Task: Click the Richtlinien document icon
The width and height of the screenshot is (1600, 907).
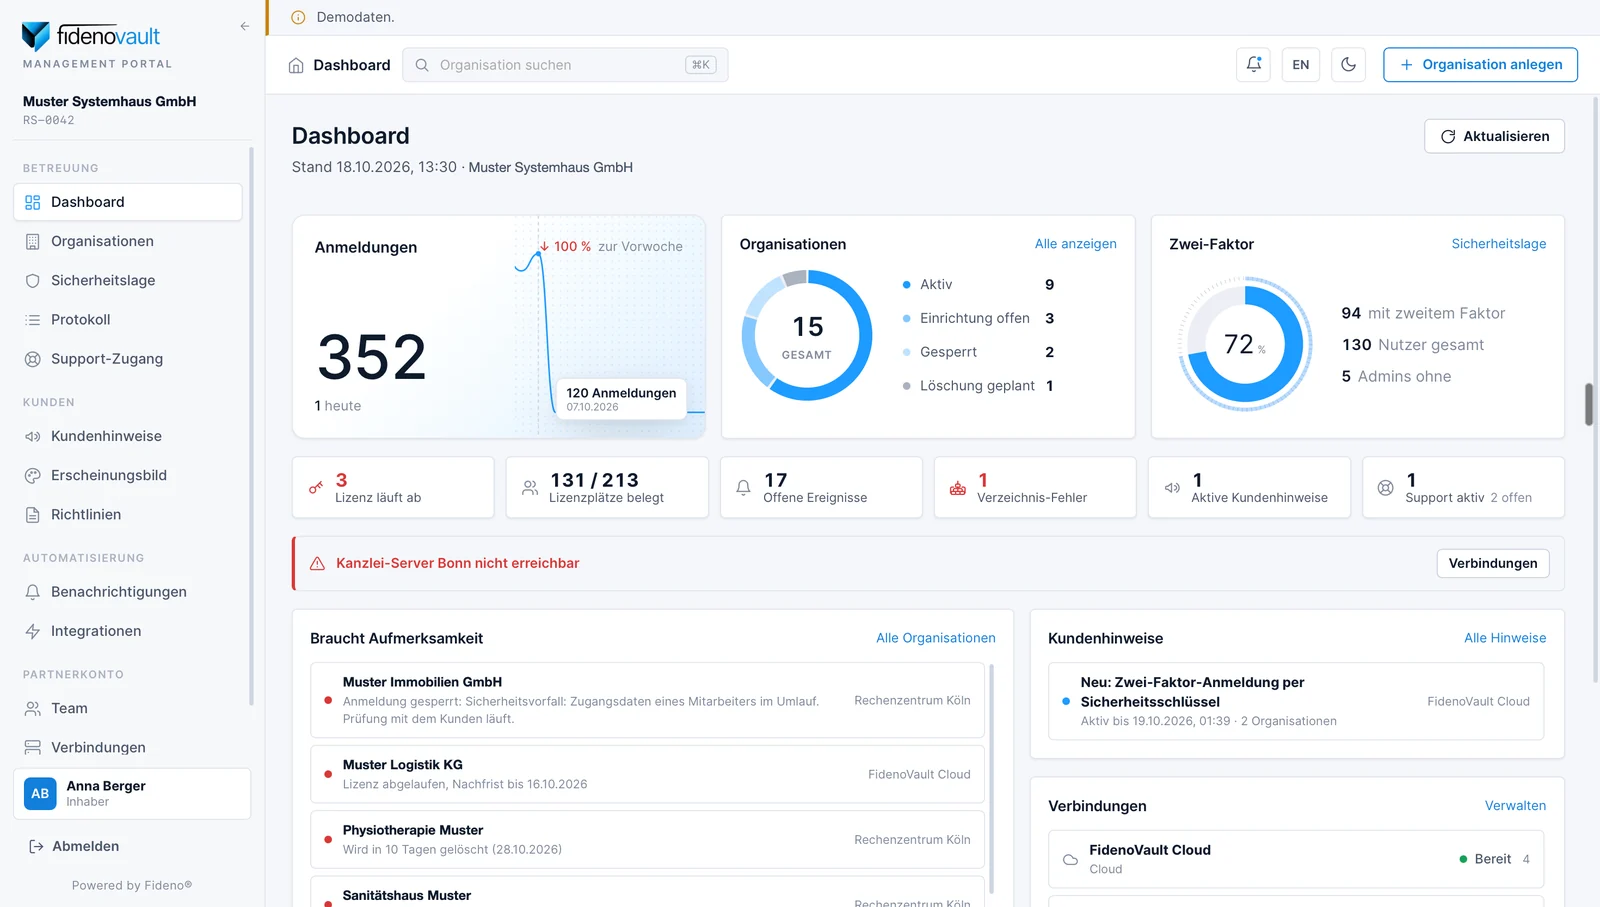Action: [x=33, y=514]
